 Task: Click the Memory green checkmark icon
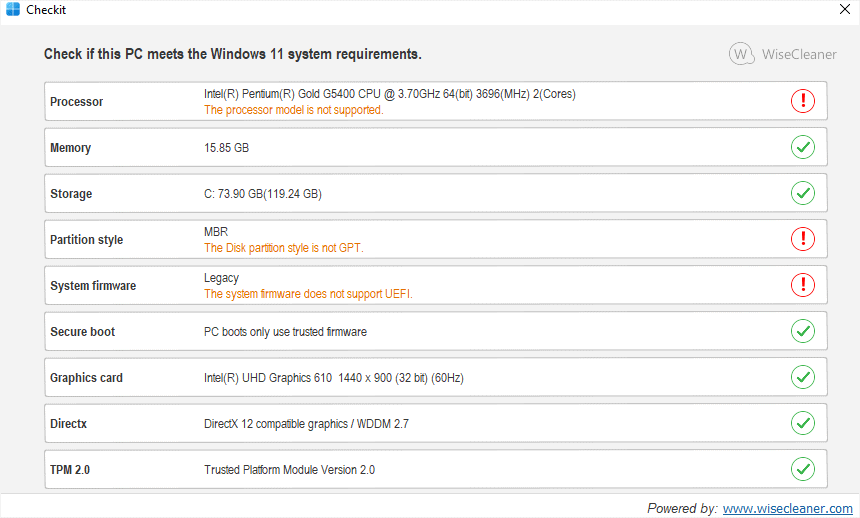803,147
